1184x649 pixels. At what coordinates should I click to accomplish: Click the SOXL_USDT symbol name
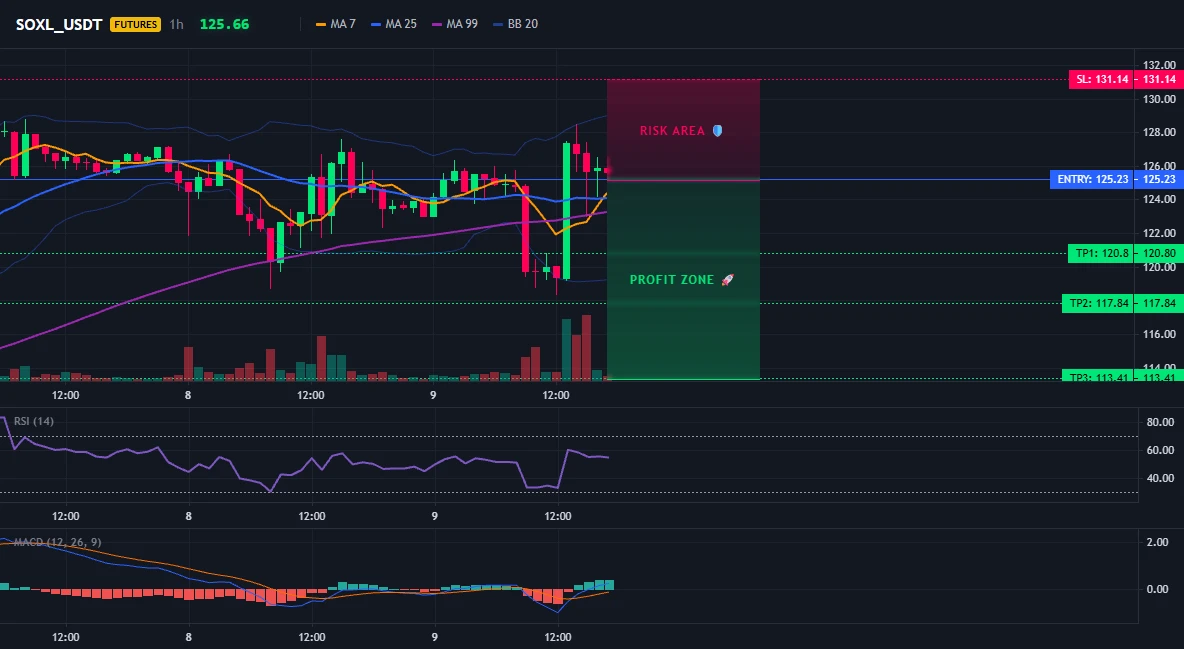(x=59, y=24)
